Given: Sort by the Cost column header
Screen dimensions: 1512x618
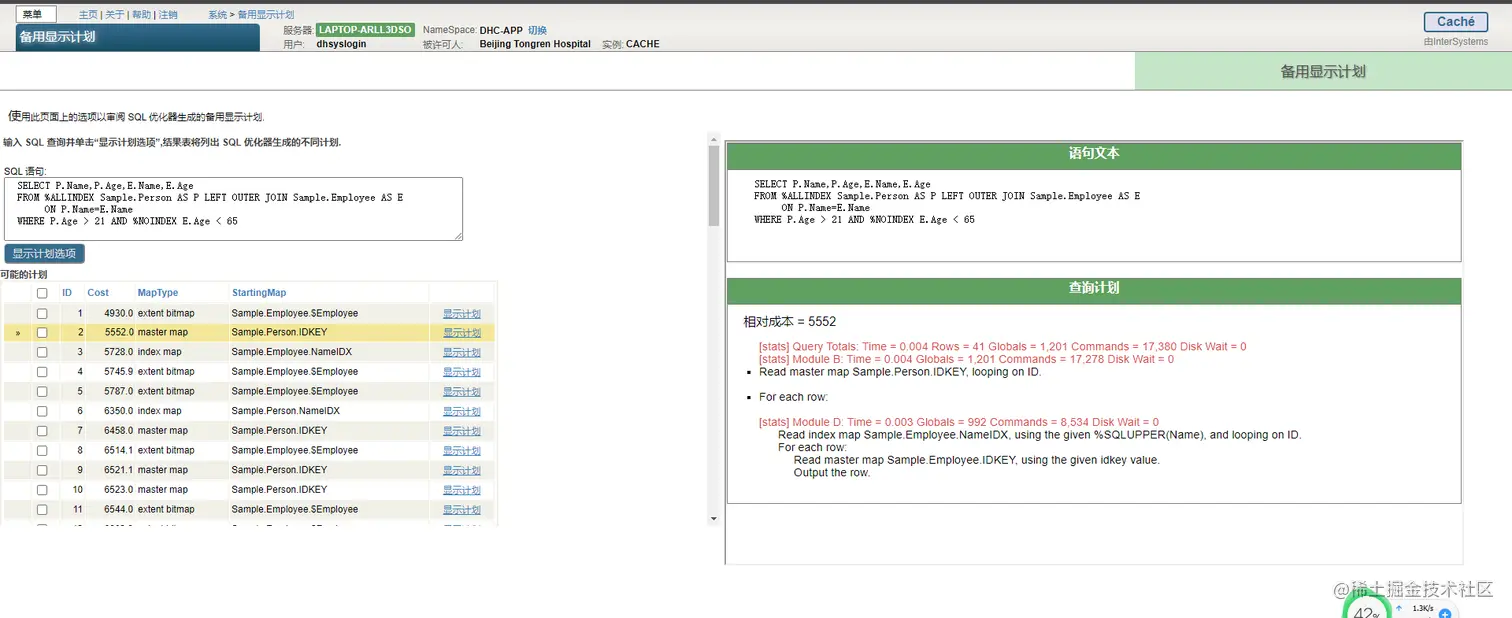Looking at the screenshot, I should tap(98, 293).
